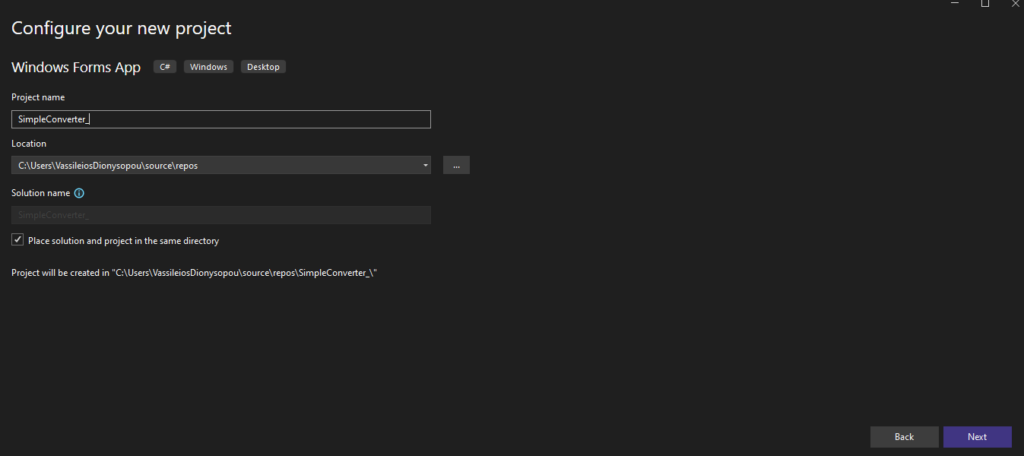1024x456 pixels.
Task: Click the Windows Forms App template title
Action: [x=76, y=67]
